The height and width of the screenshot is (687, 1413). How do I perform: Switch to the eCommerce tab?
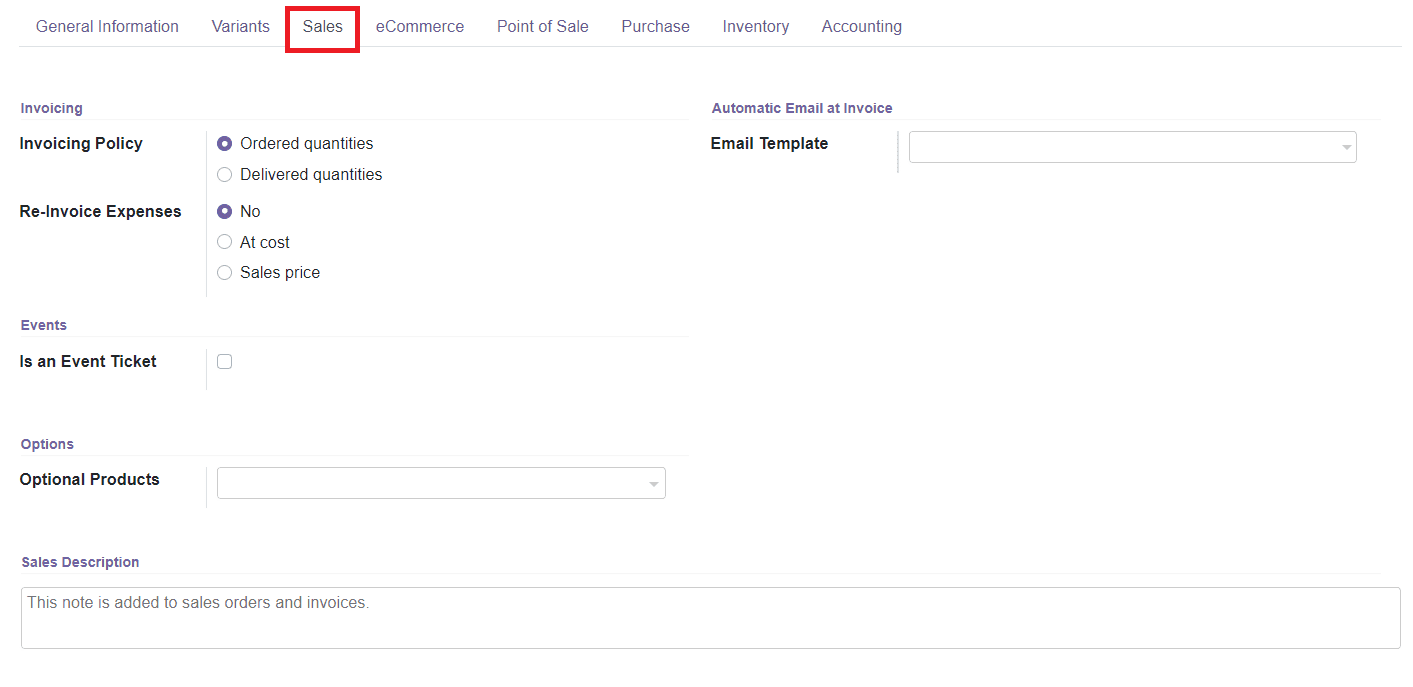coord(419,26)
